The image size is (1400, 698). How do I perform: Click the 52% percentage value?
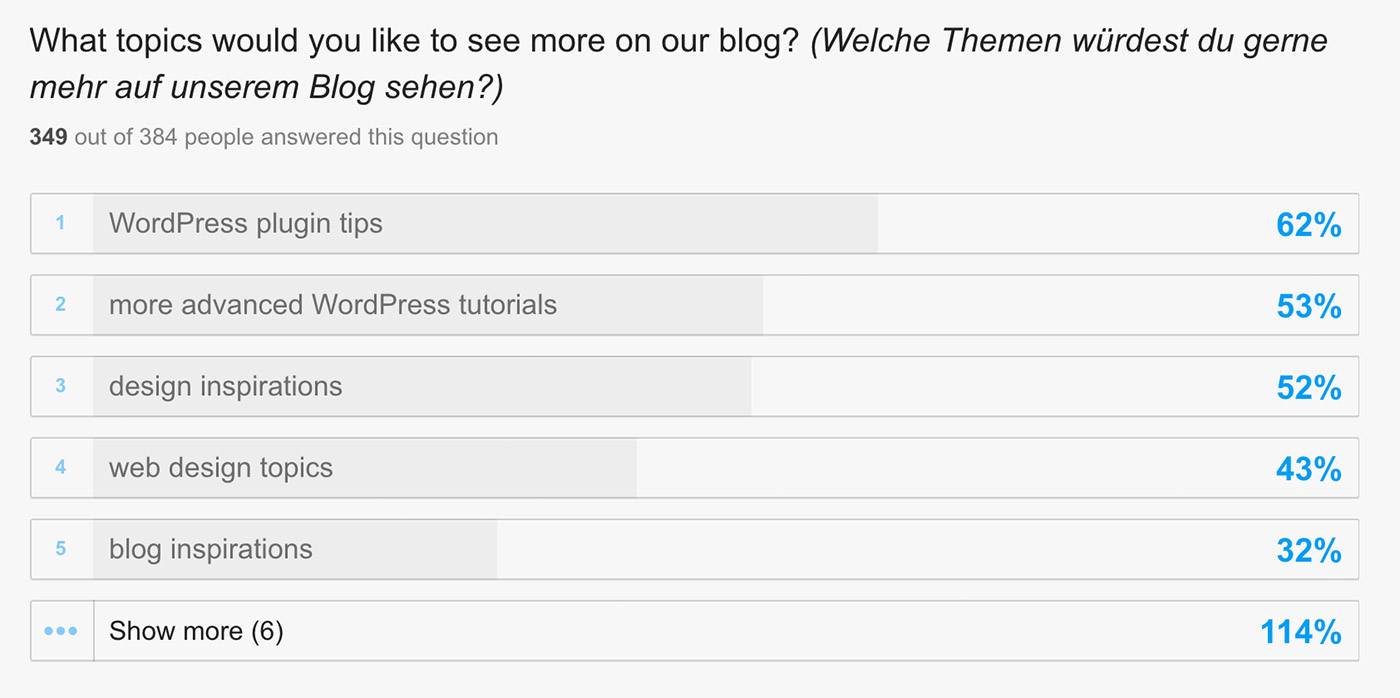point(1308,388)
